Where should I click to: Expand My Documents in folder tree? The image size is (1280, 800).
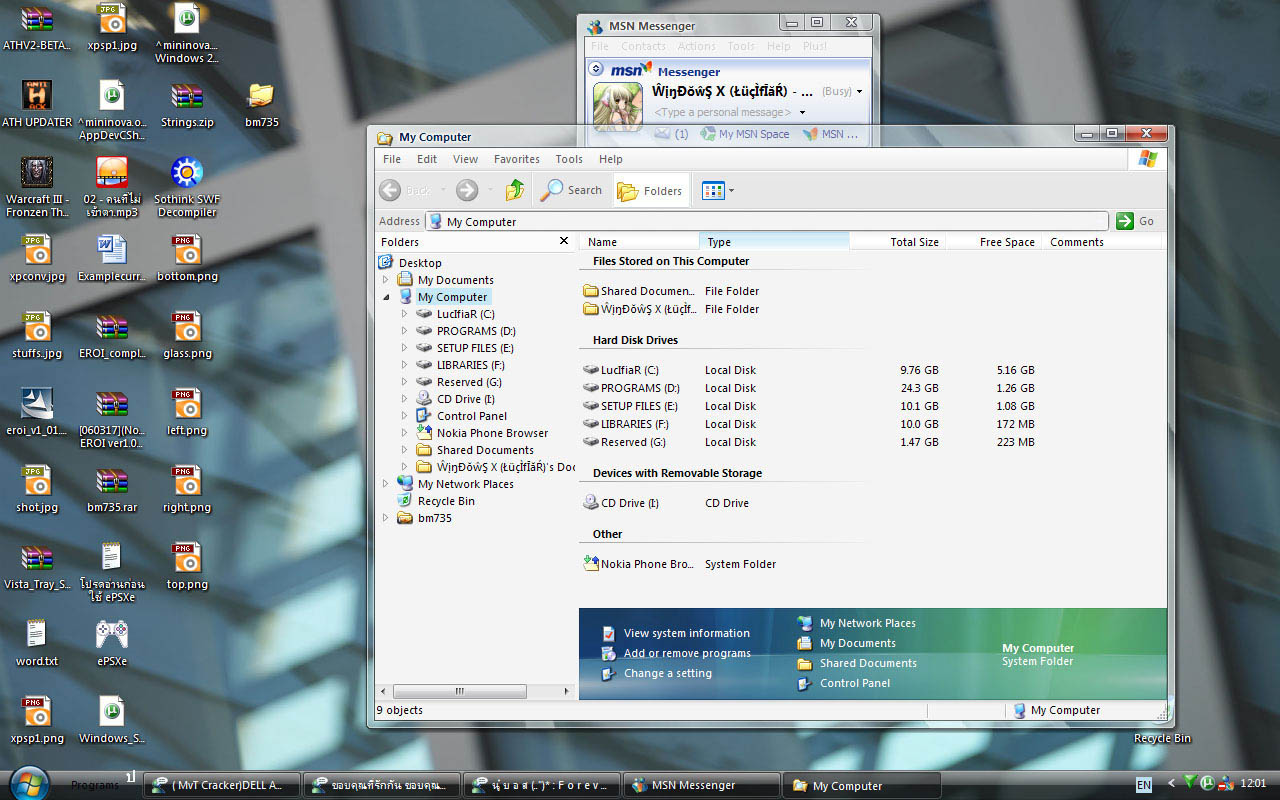click(386, 280)
